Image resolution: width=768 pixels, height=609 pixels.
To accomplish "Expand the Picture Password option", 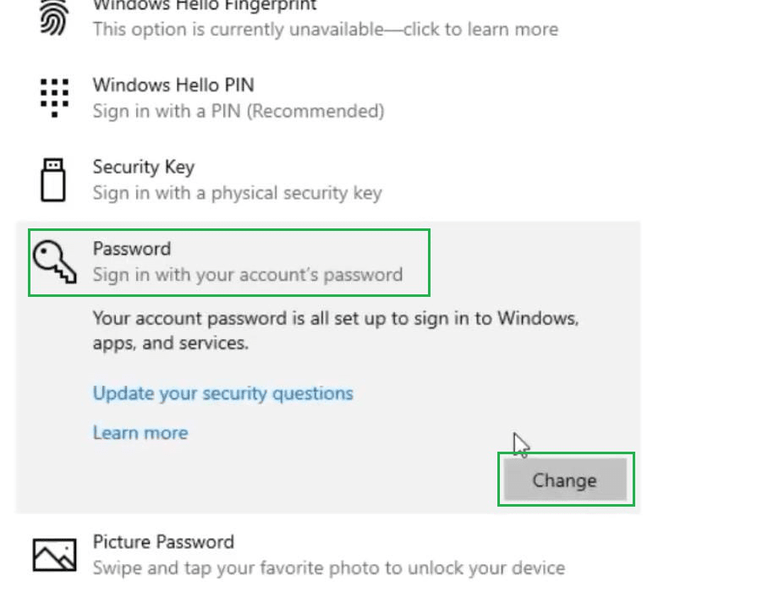I will (163, 542).
